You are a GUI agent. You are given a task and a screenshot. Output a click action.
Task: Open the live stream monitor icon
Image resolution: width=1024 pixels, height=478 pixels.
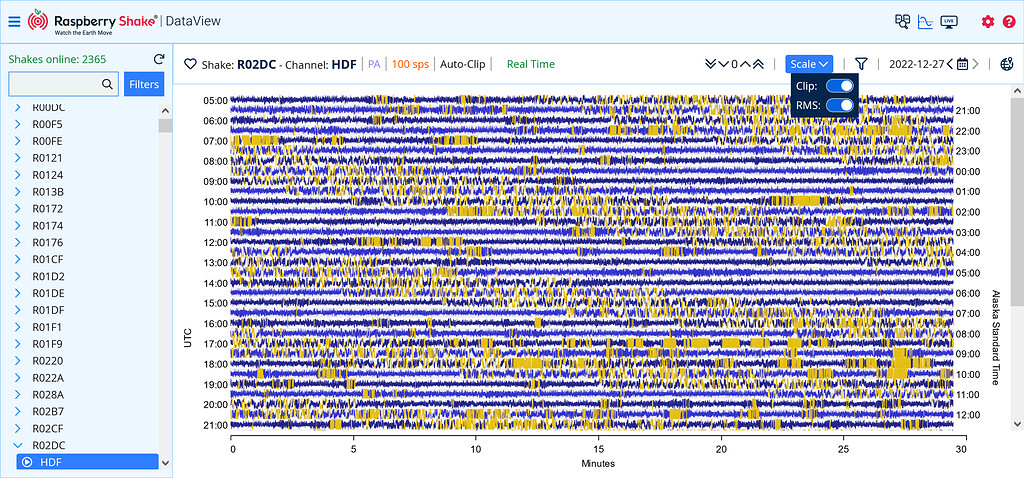(949, 21)
